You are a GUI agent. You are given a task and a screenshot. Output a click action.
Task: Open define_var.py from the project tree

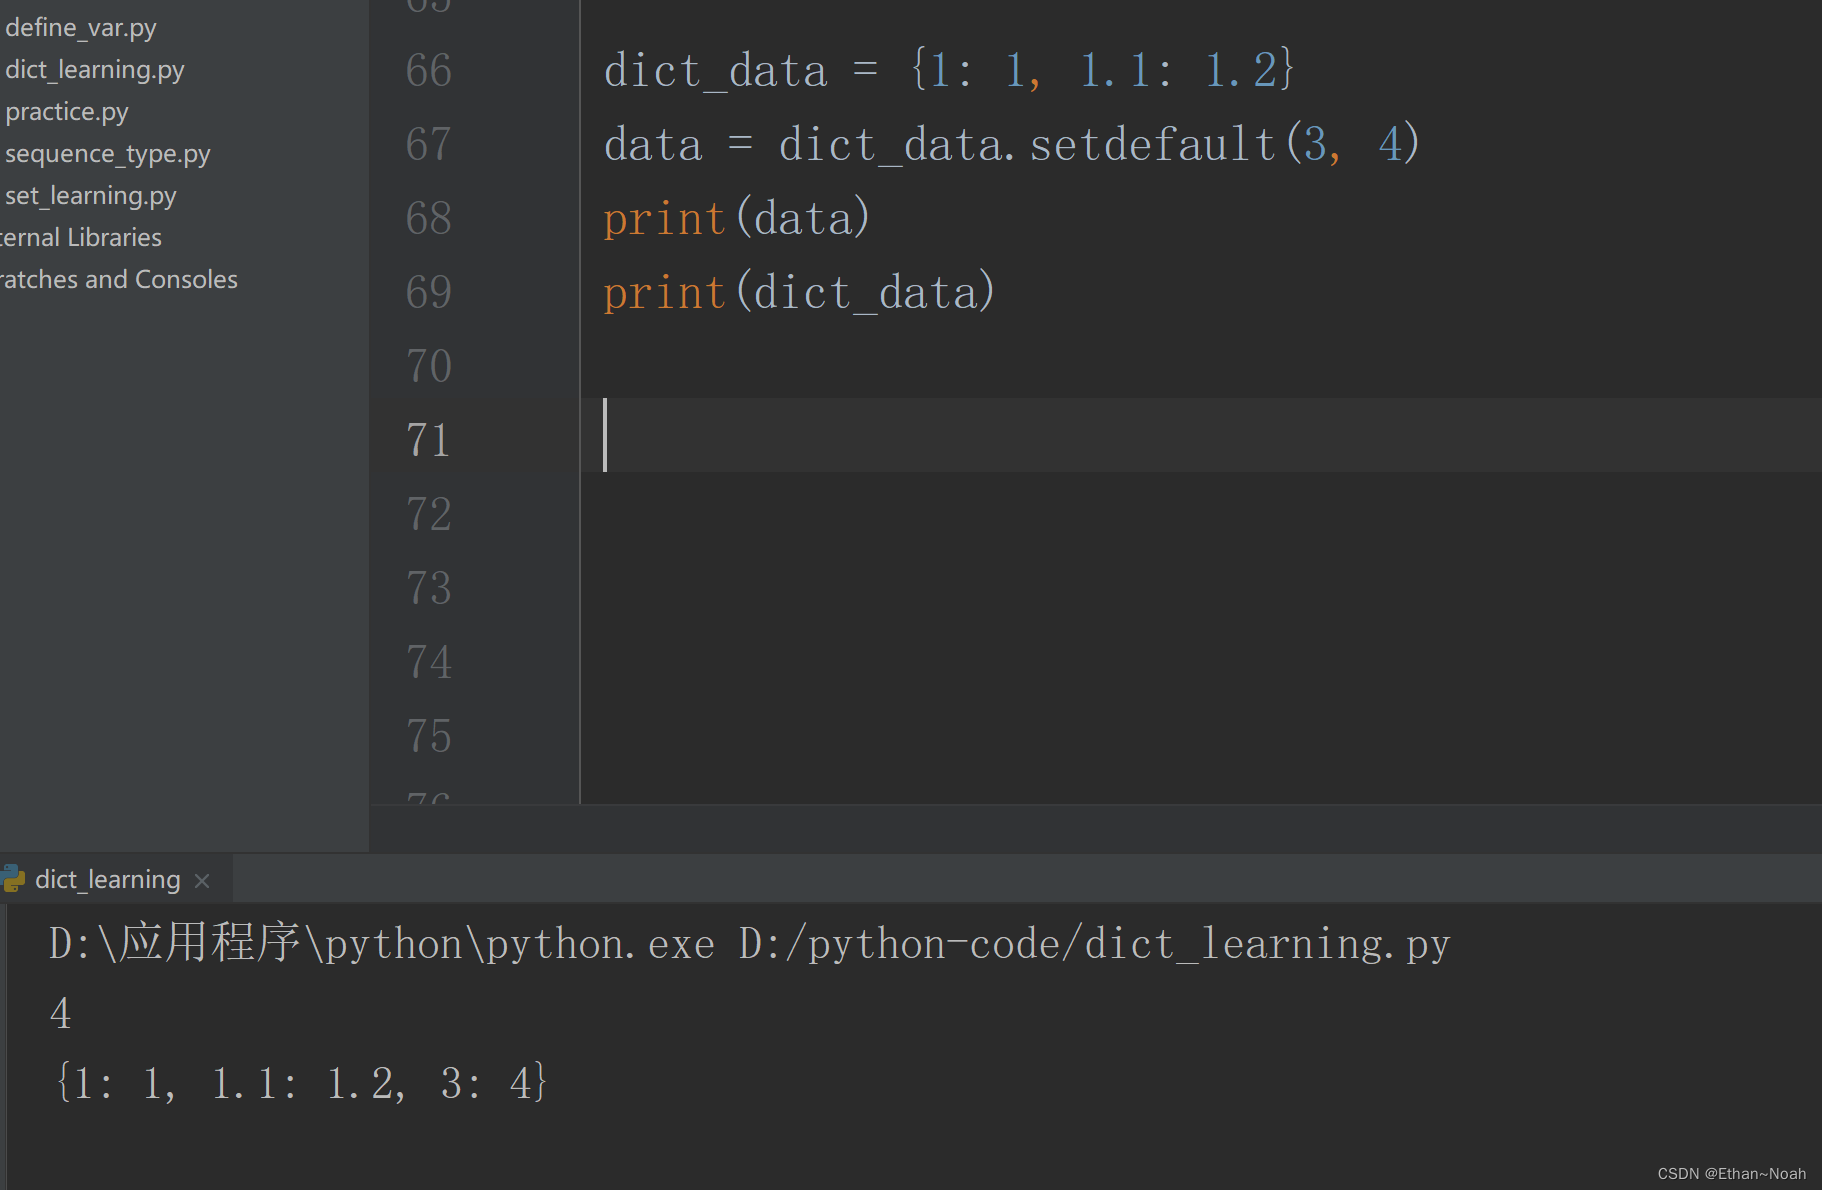[x=81, y=27]
